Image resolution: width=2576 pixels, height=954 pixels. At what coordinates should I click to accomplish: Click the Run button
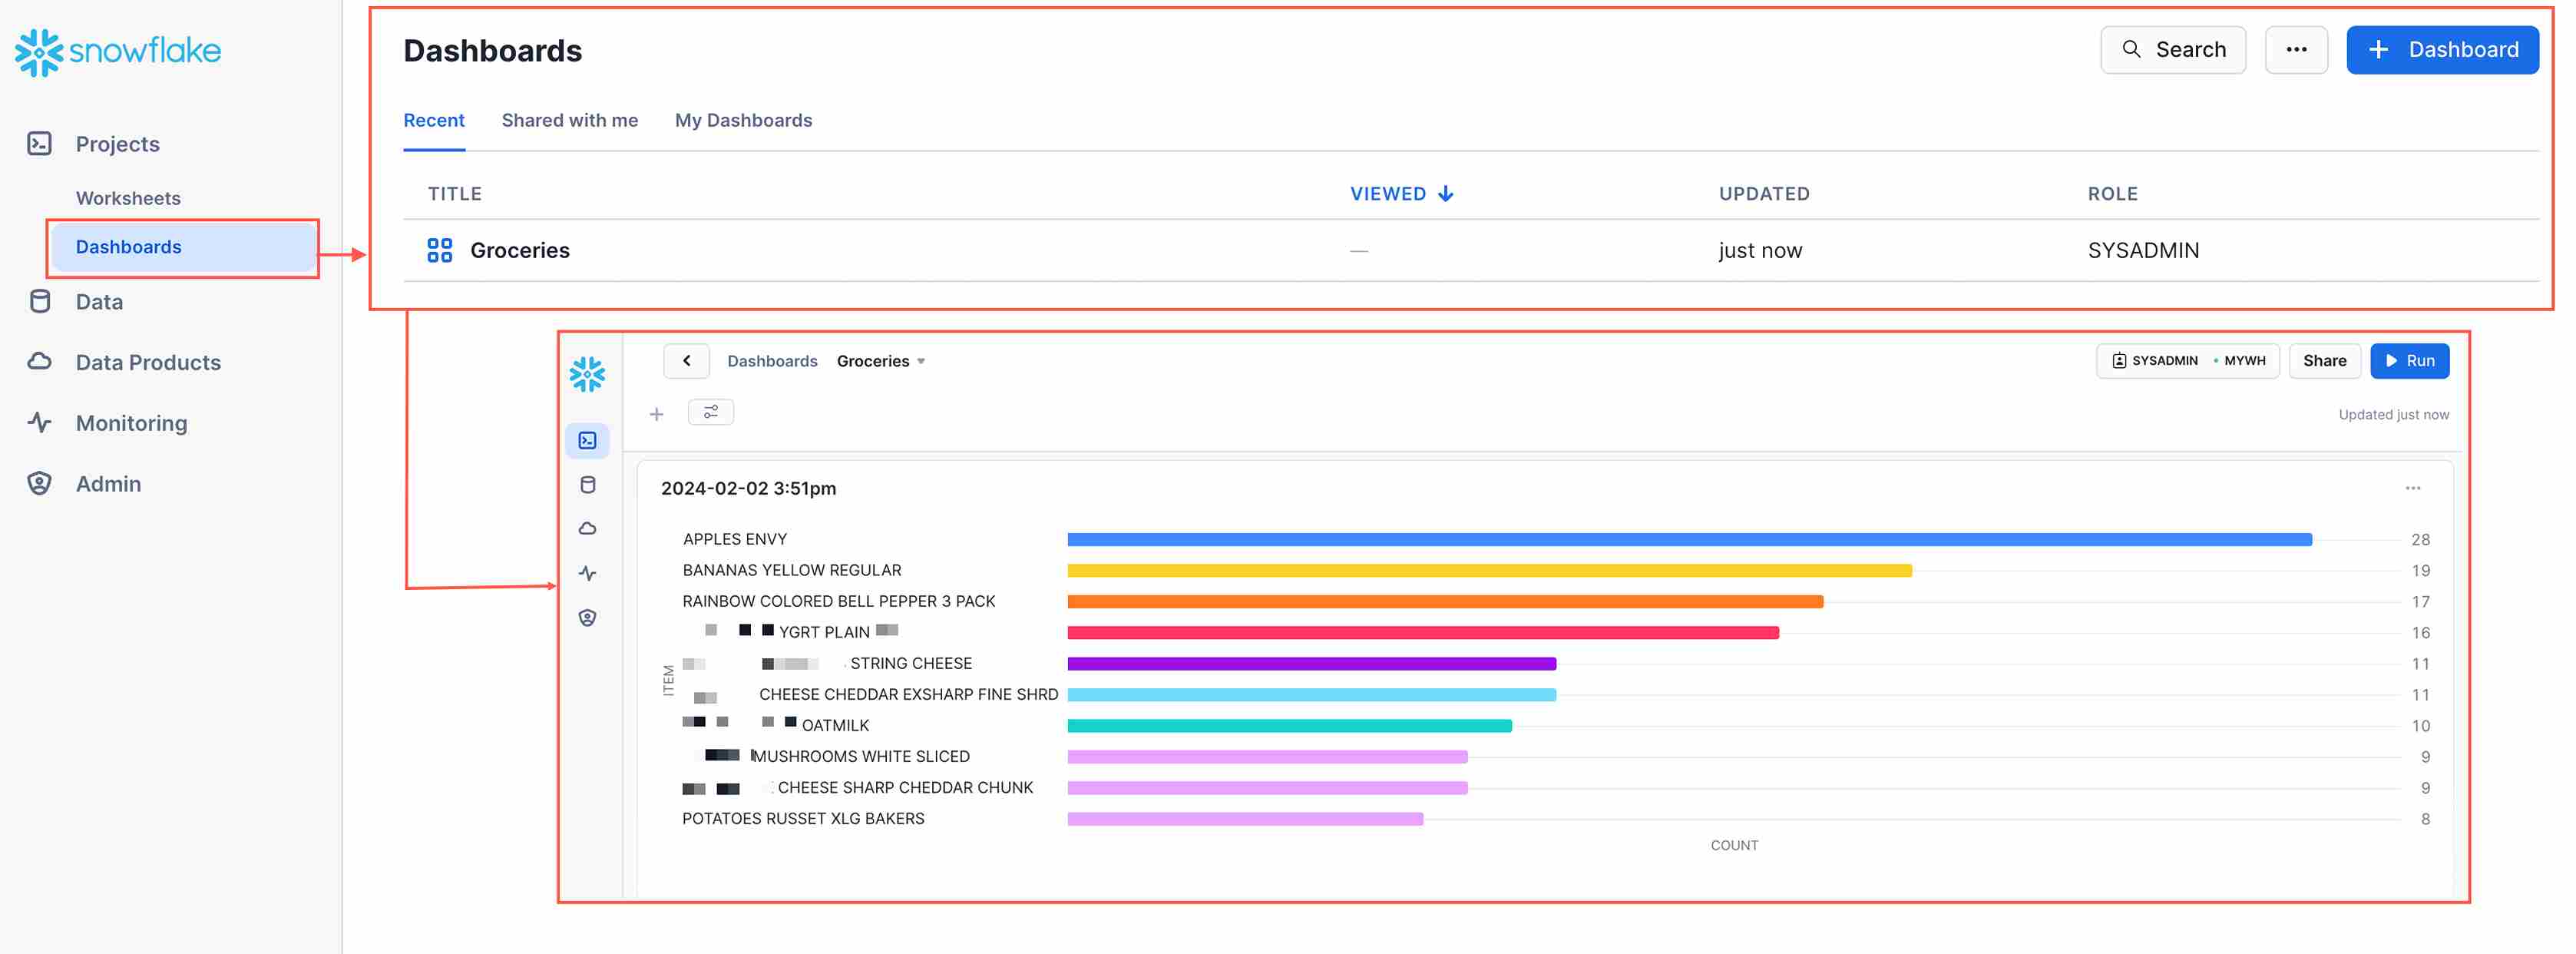[2409, 361]
